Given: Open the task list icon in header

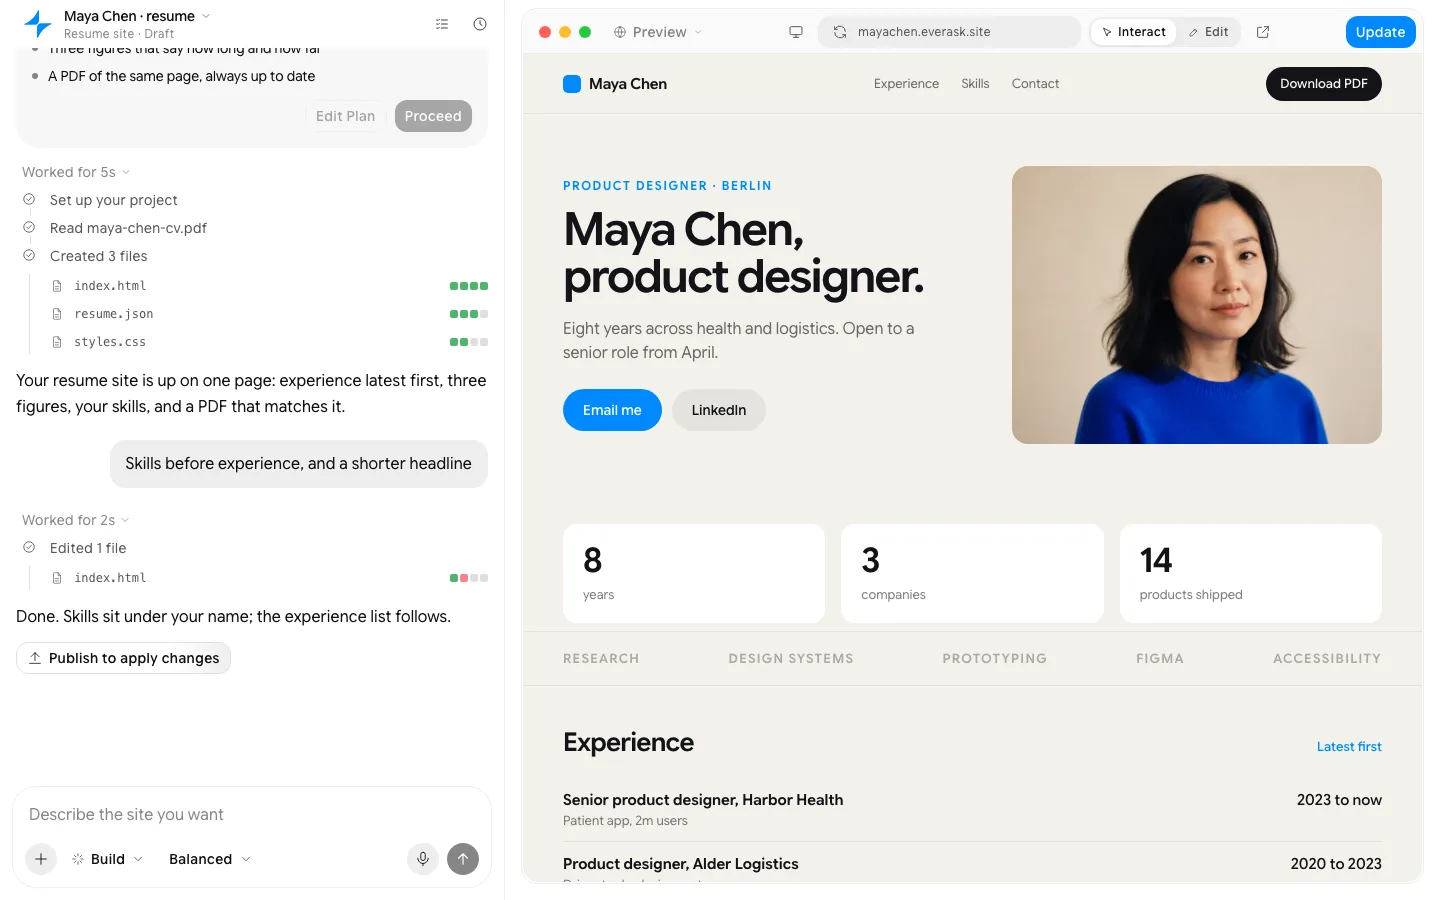Looking at the screenshot, I should pyautogui.click(x=442, y=24).
